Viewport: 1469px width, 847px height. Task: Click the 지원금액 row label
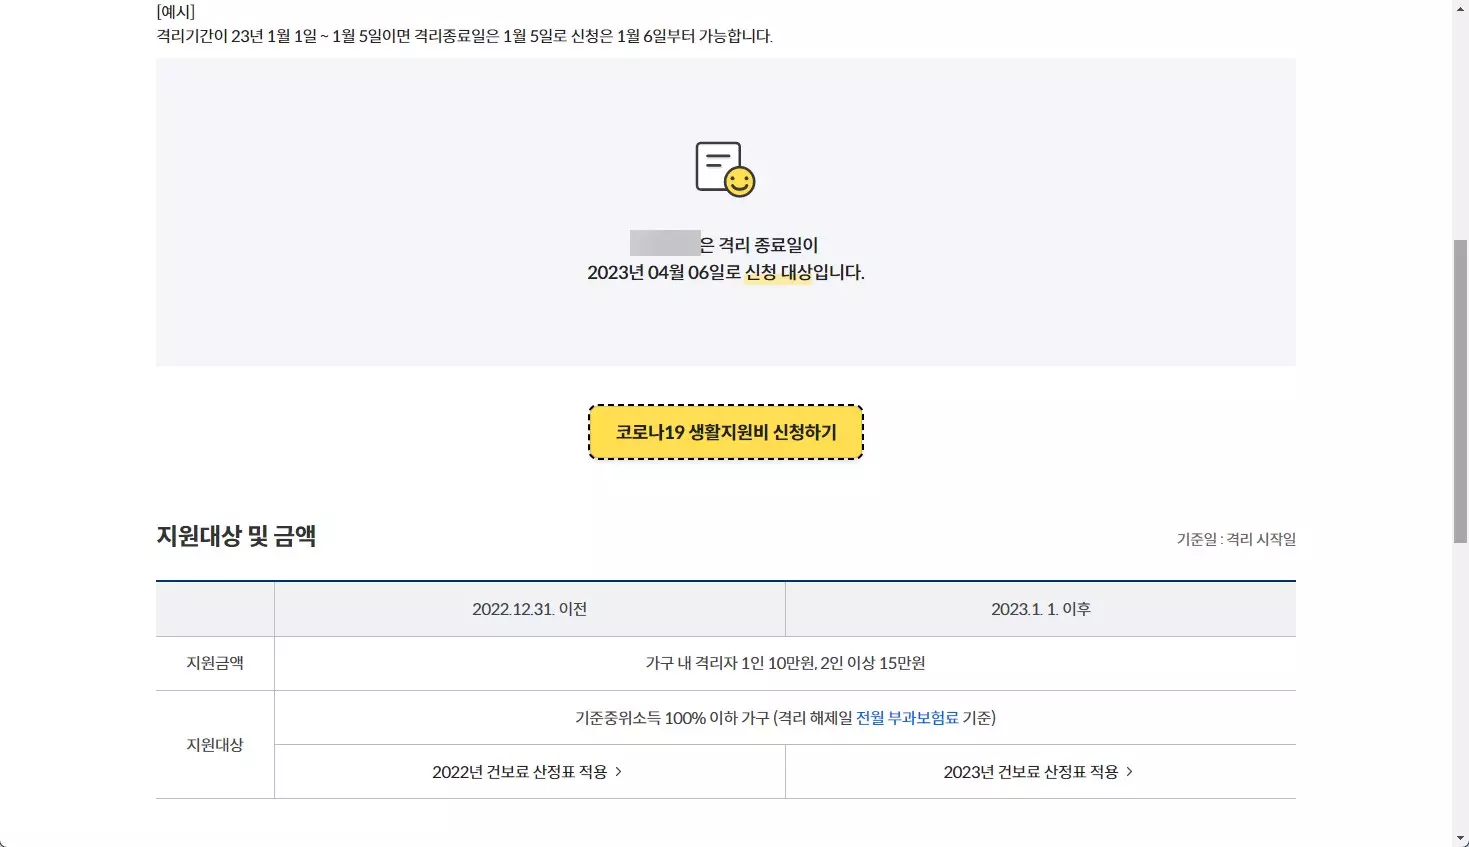click(214, 662)
